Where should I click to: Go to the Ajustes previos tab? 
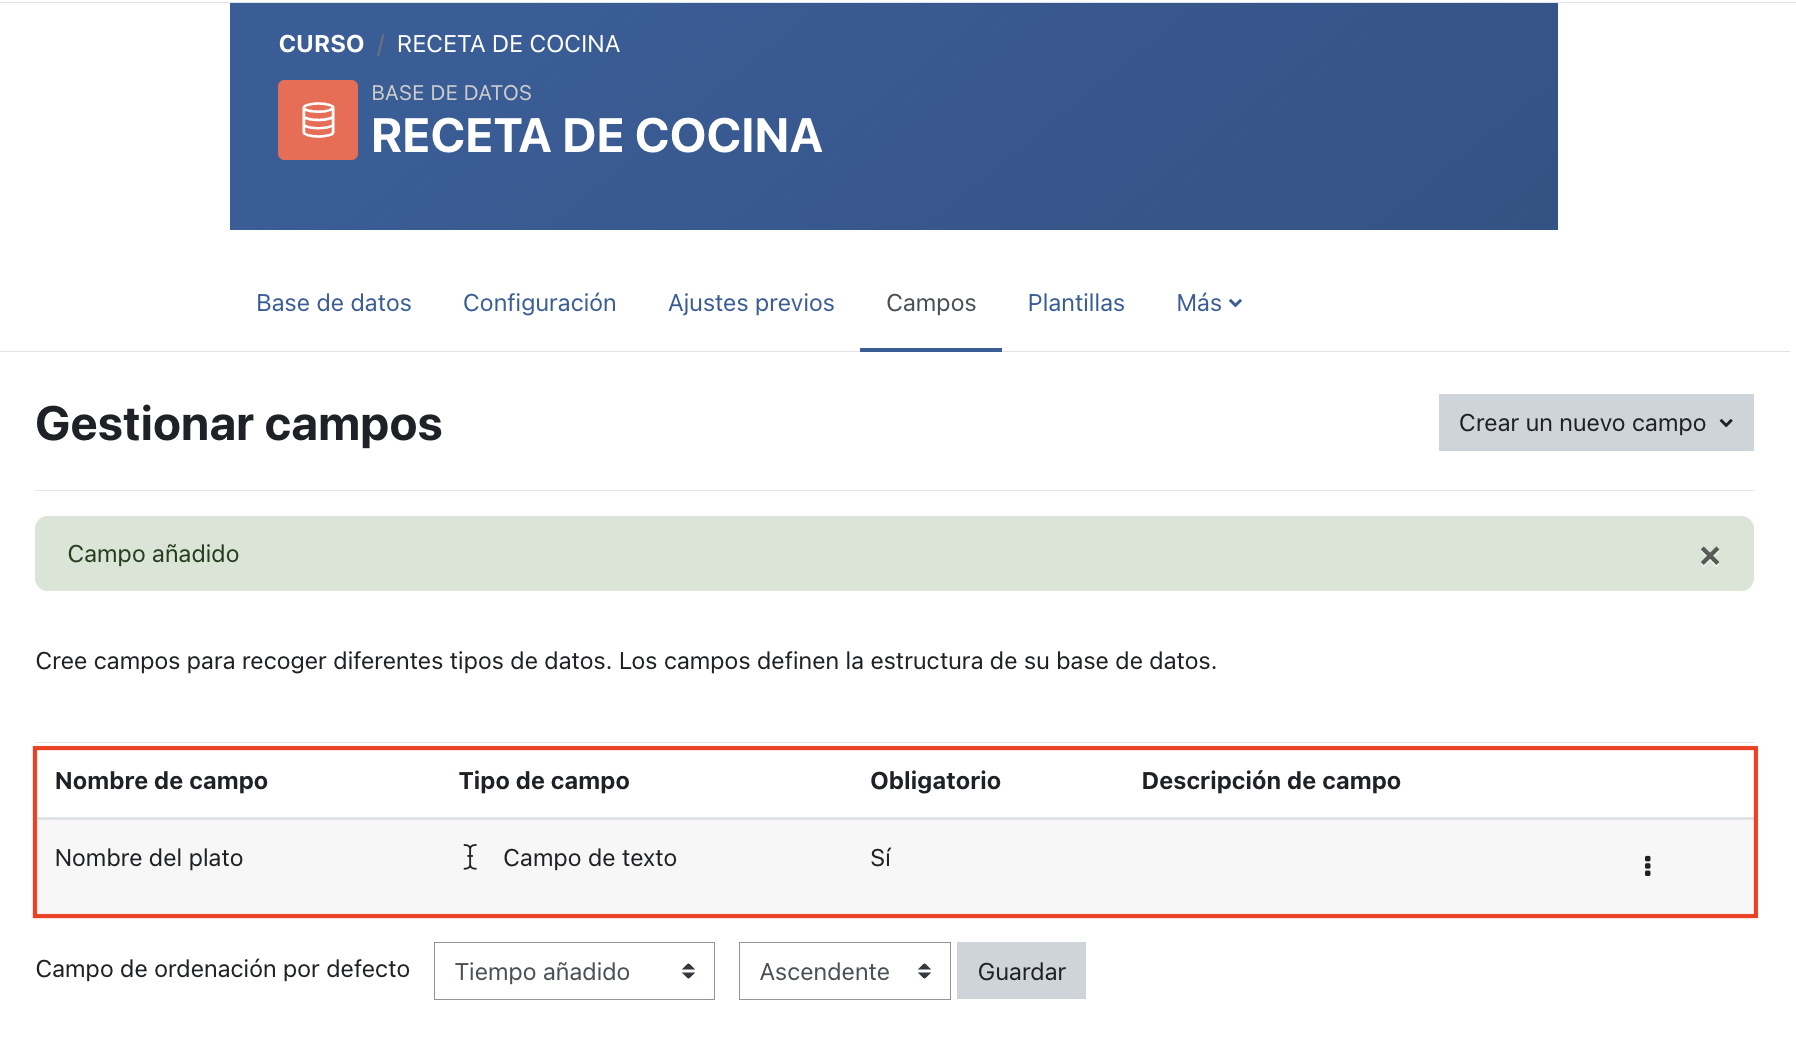pyautogui.click(x=751, y=303)
